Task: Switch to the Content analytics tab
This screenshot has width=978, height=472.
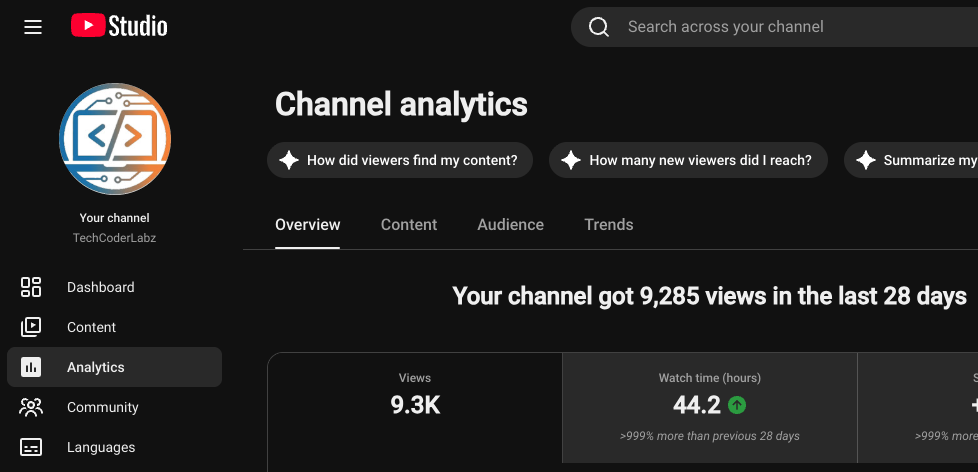Action: pos(409,224)
